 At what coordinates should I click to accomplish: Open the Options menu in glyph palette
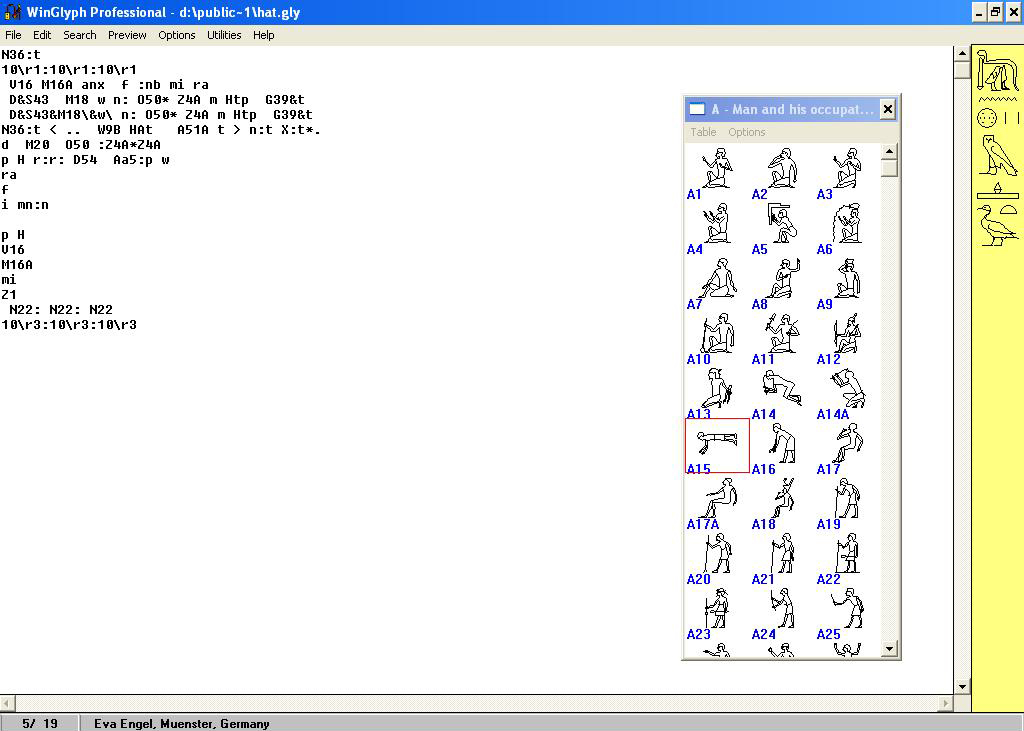click(746, 132)
